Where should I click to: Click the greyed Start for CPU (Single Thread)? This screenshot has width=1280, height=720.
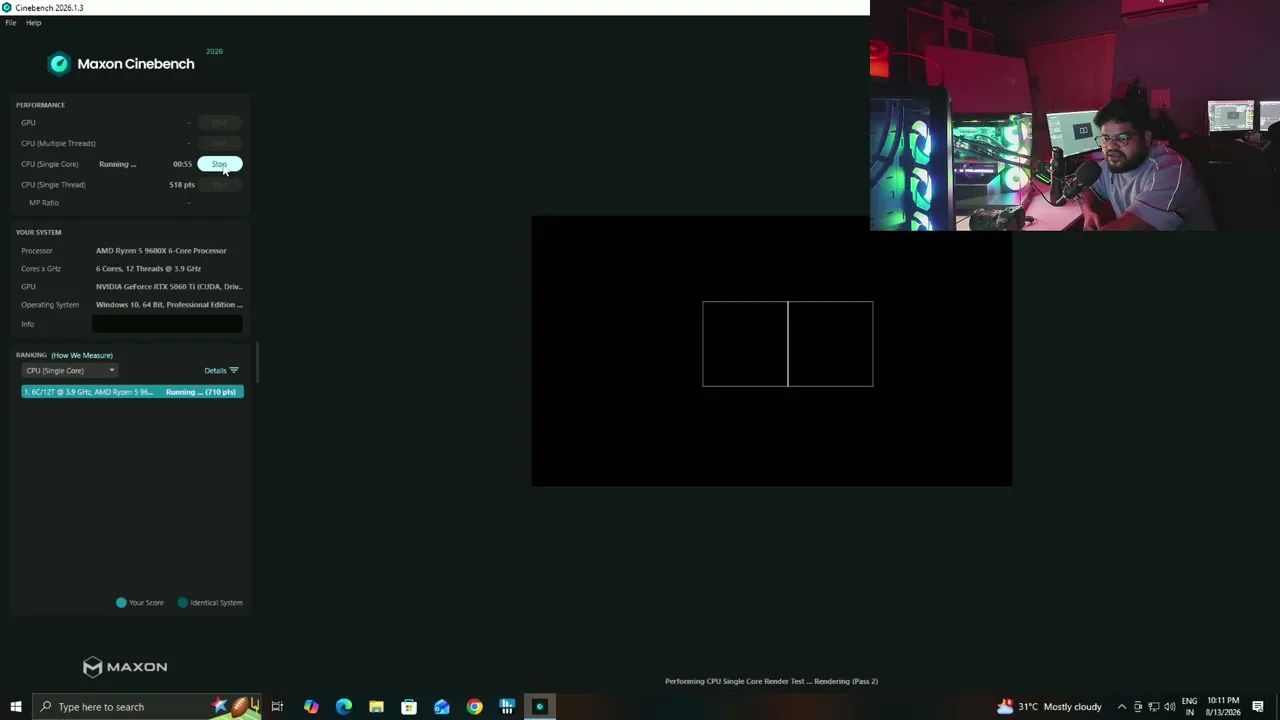pos(219,185)
